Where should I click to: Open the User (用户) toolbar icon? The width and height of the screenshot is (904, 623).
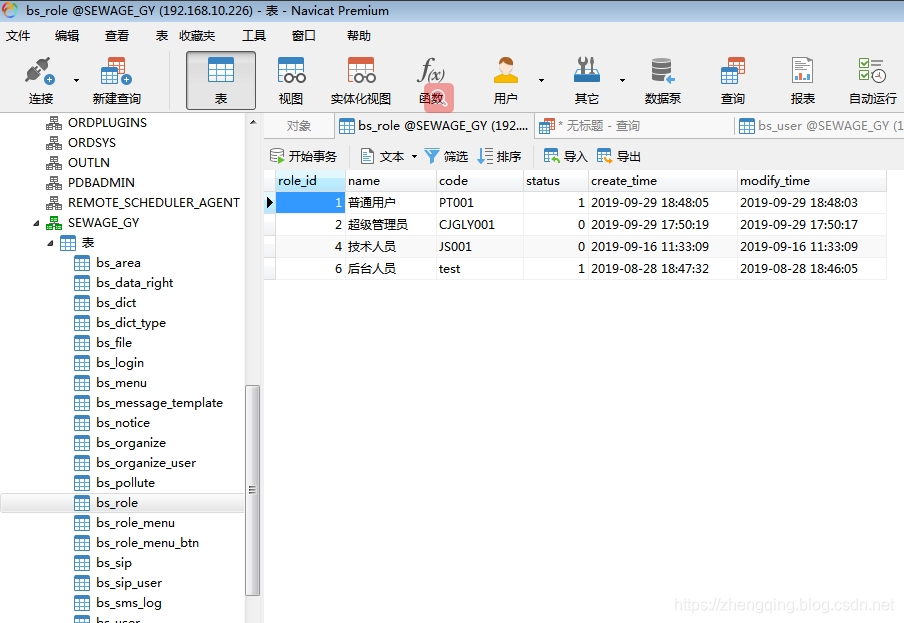click(506, 70)
